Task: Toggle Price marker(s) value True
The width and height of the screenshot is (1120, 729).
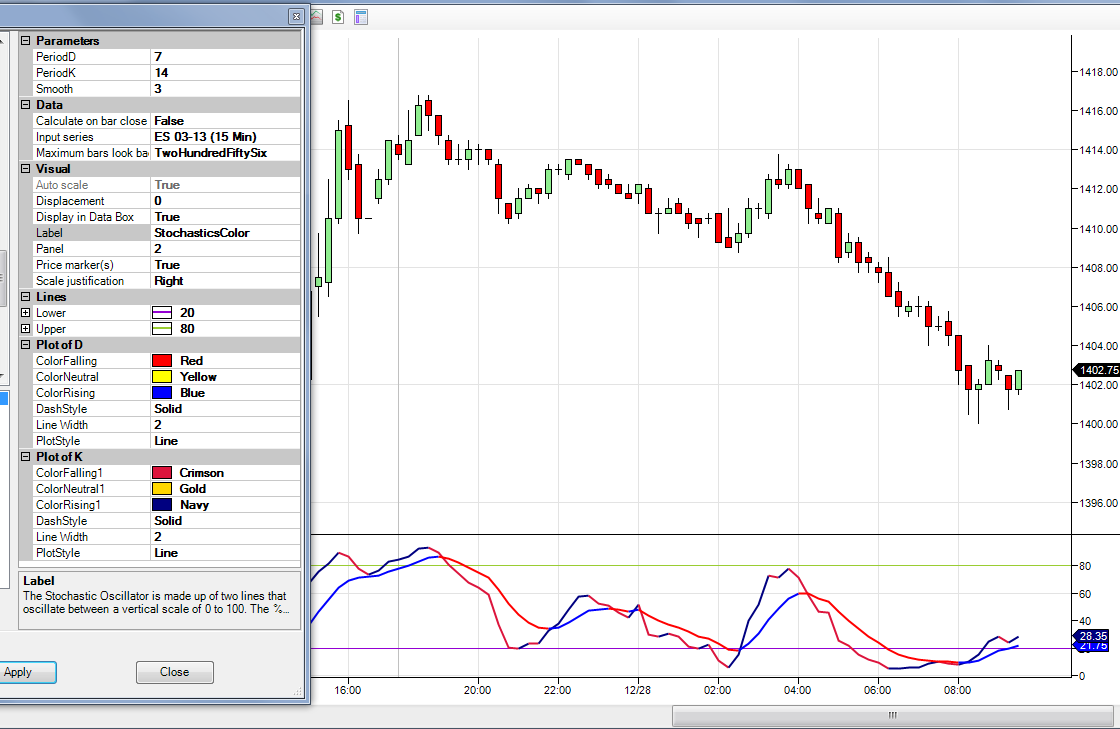Action: pyautogui.click(x=226, y=265)
